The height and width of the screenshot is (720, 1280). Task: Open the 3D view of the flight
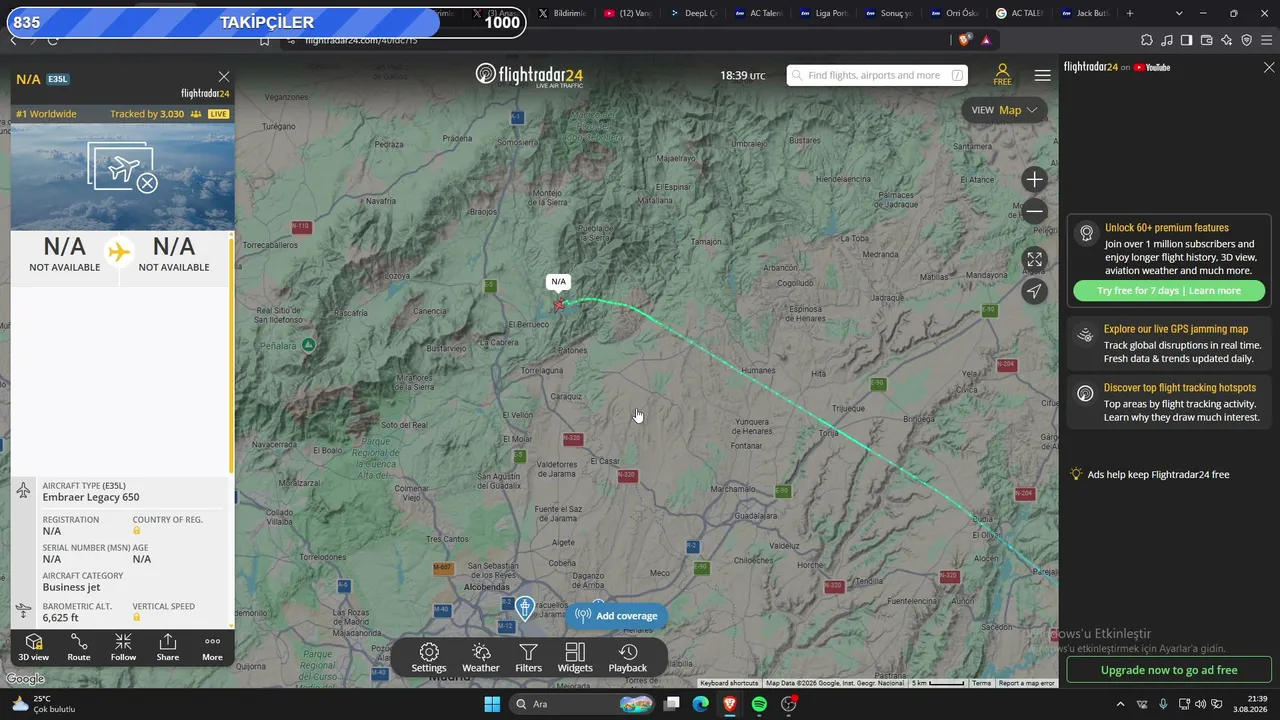pyautogui.click(x=33, y=647)
